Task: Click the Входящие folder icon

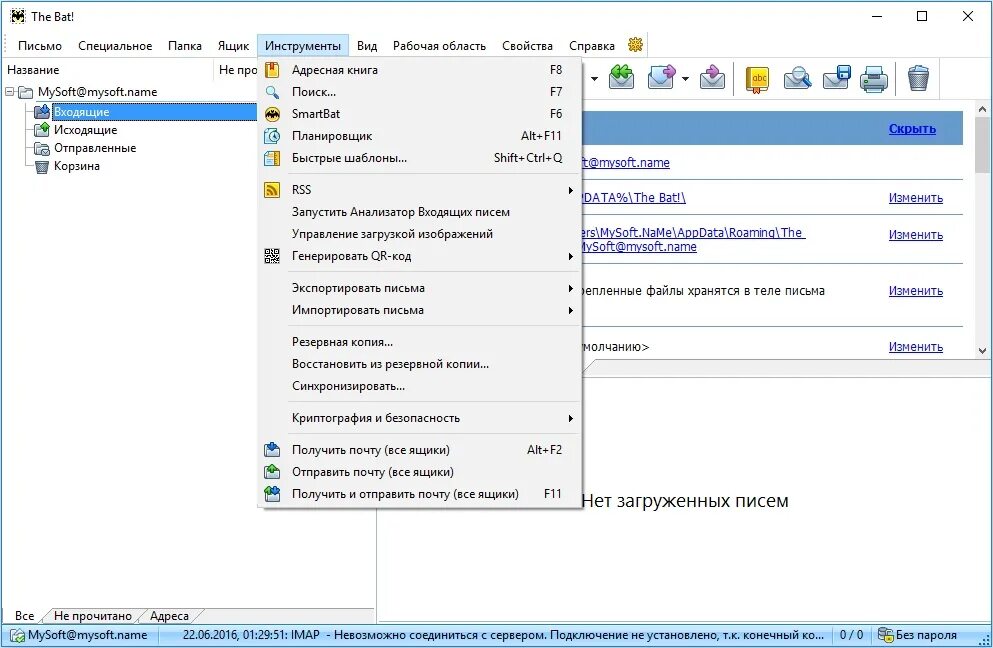Action: [42, 112]
